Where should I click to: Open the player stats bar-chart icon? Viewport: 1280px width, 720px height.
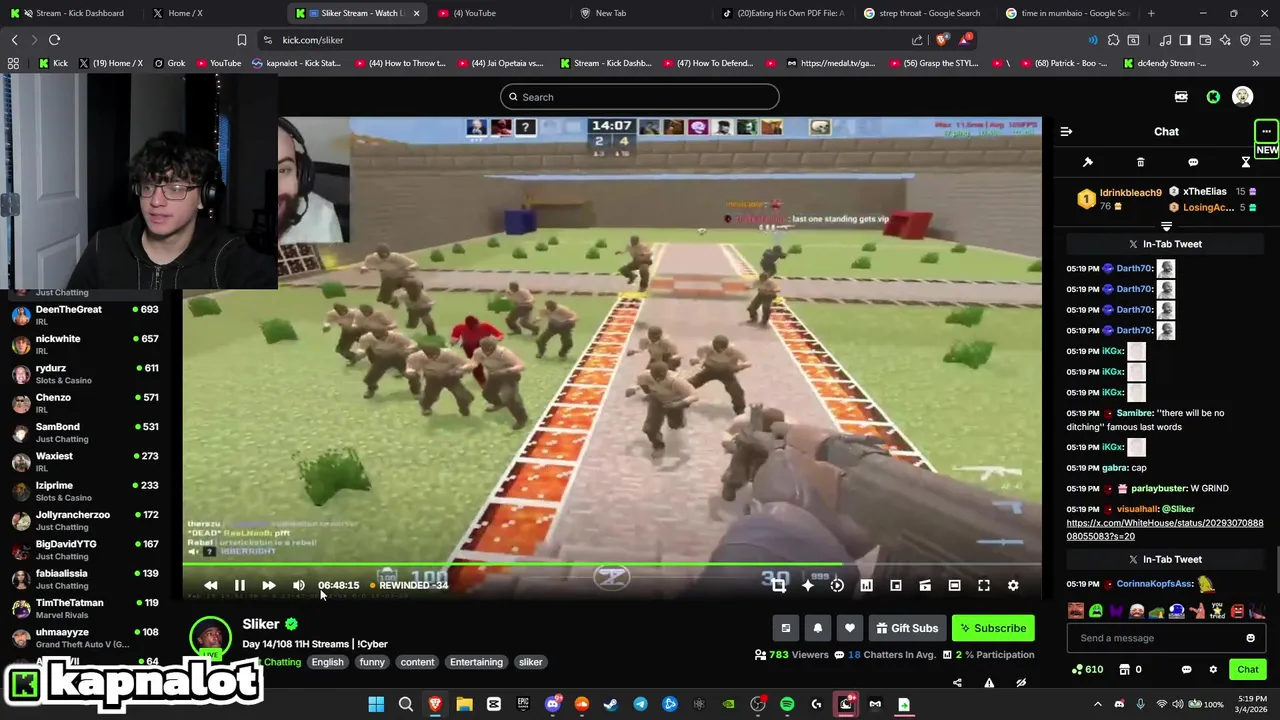click(866, 585)
